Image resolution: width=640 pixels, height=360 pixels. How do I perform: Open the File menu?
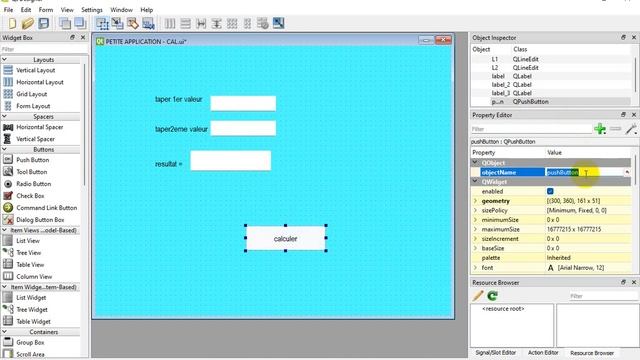(8, 9)
